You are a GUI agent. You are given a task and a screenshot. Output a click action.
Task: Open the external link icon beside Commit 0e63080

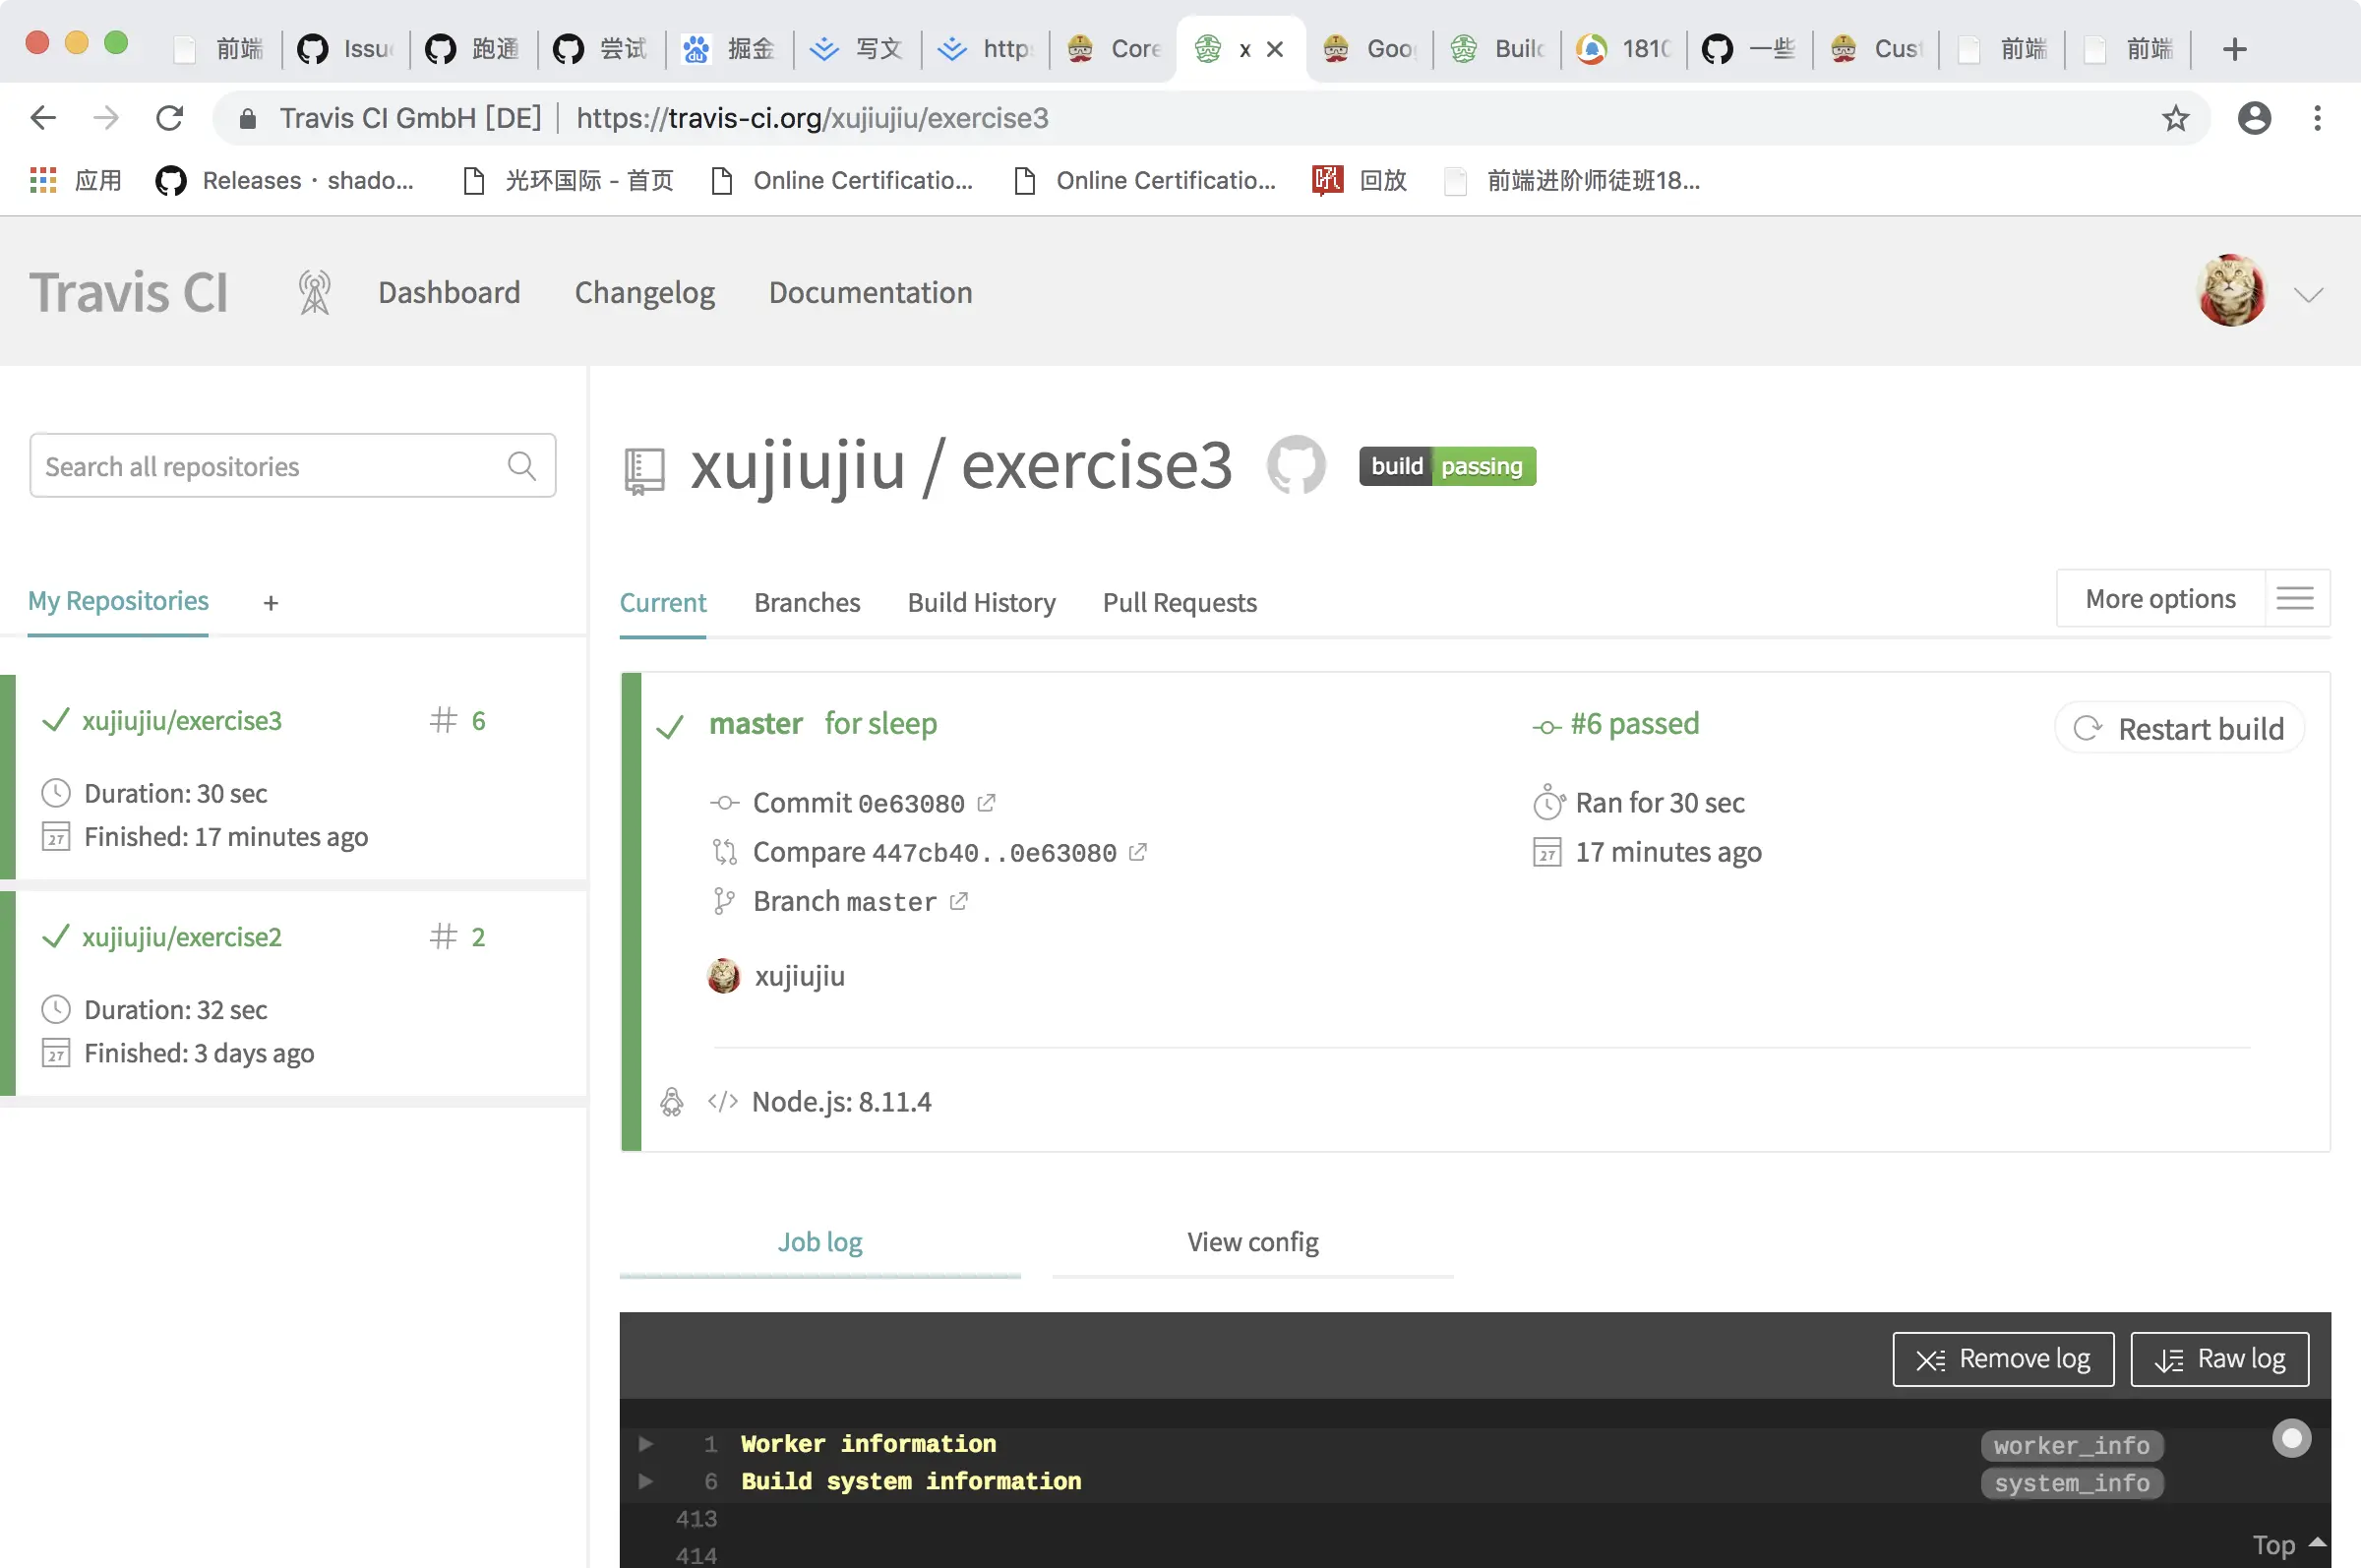point(986,802)
